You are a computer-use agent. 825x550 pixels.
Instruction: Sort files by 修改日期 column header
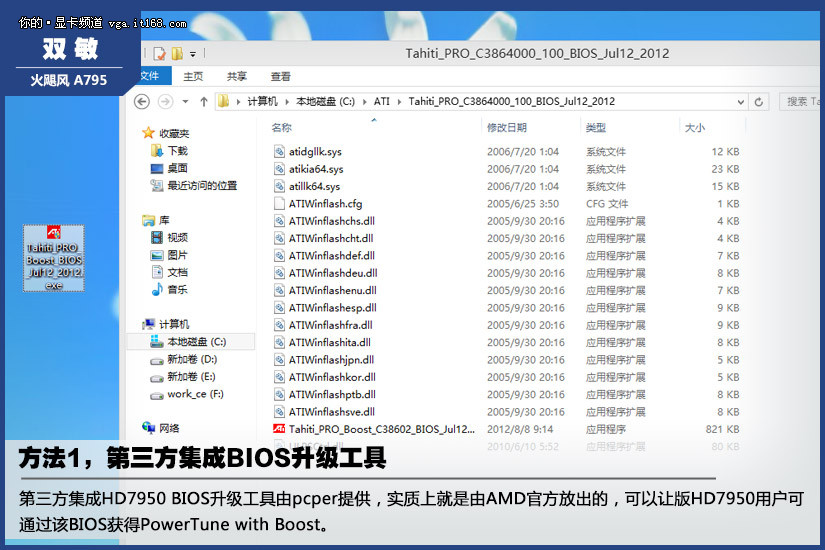click(506, 128)
